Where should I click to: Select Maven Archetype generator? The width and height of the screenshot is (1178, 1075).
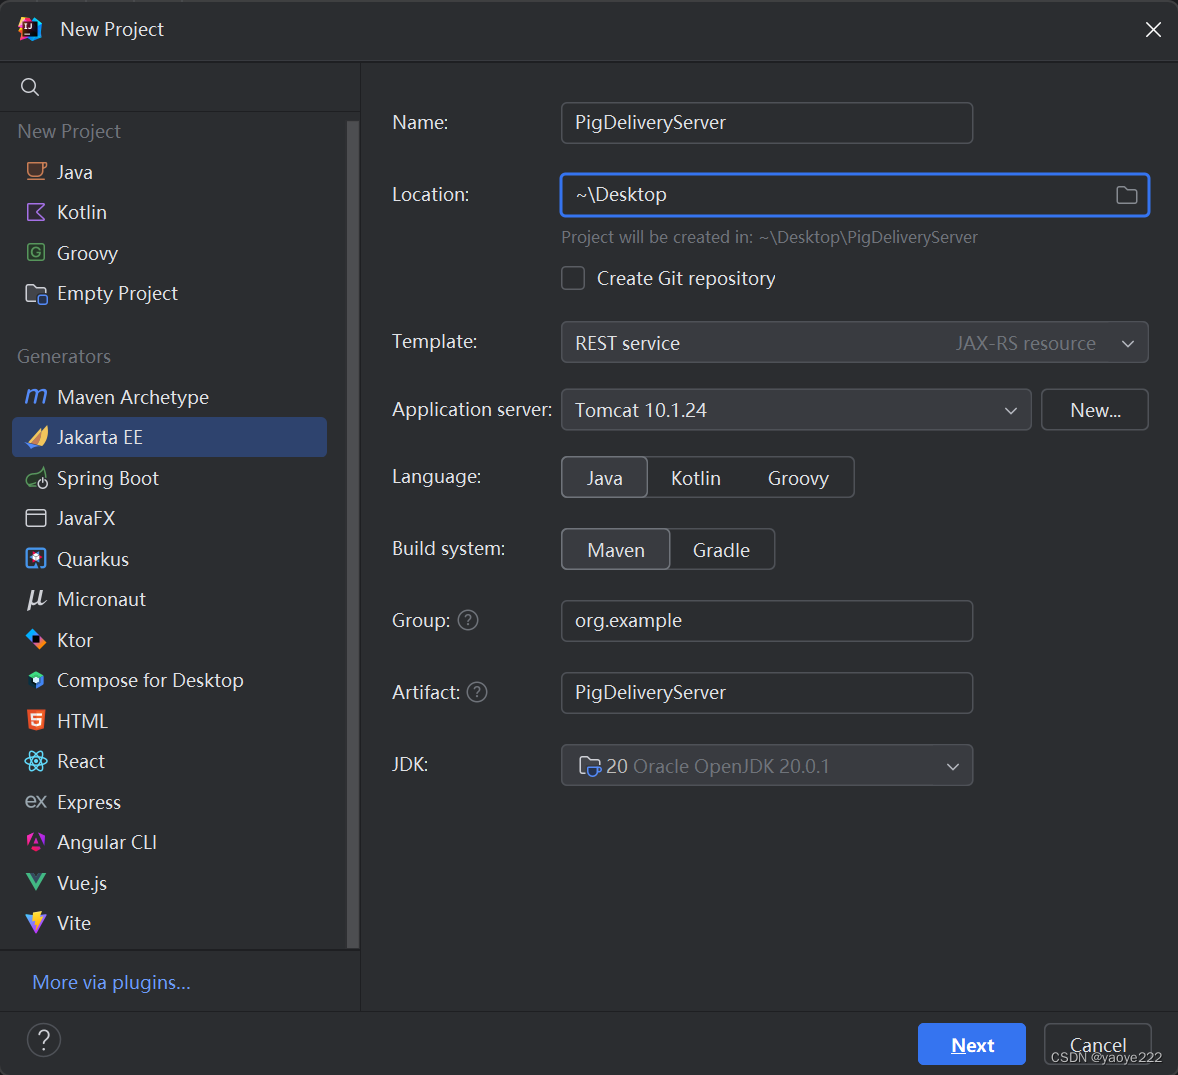pos(170,396)
